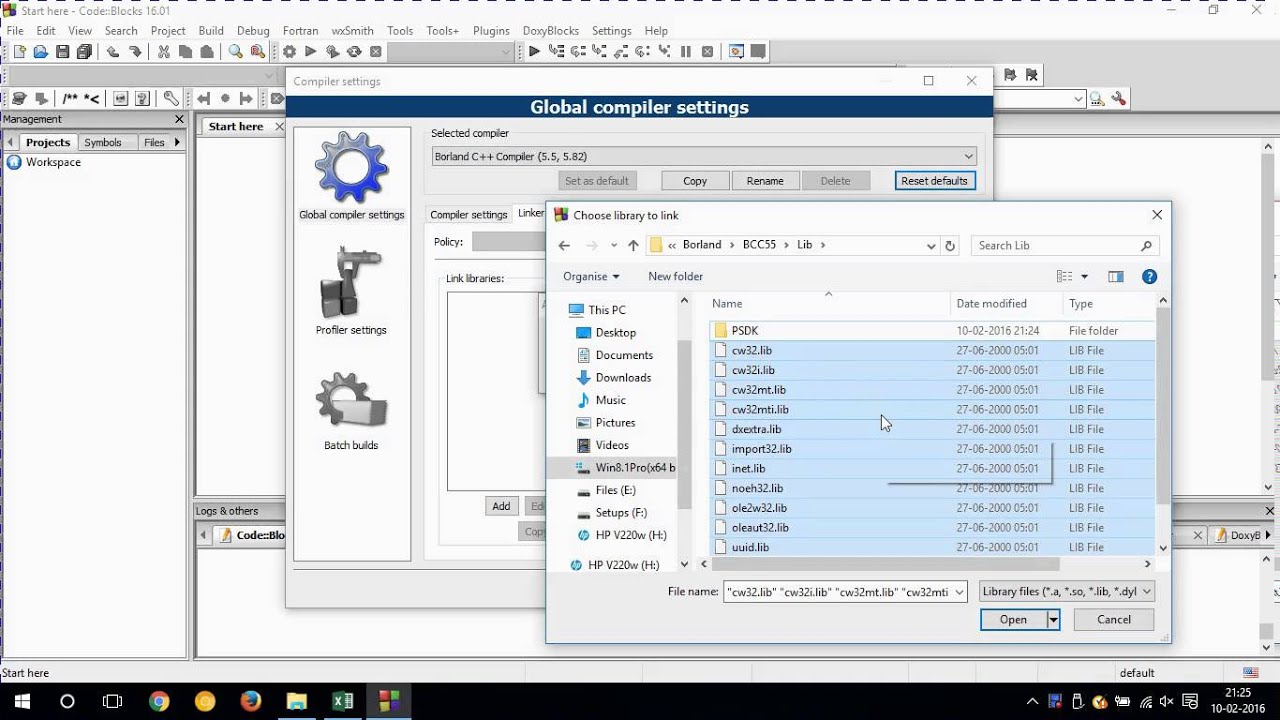Open the Fortran menu
Image resolution: width=1280 pixels, height=720 pixels.
300,31
